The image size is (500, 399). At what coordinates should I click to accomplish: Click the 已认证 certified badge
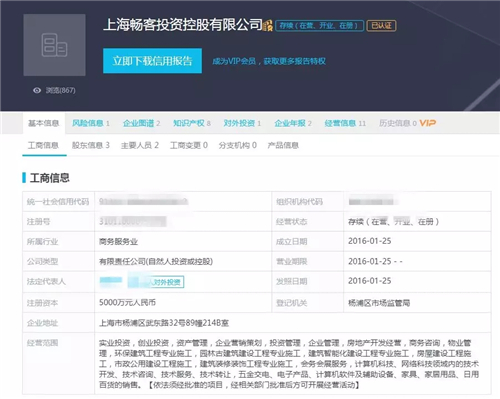381,26
